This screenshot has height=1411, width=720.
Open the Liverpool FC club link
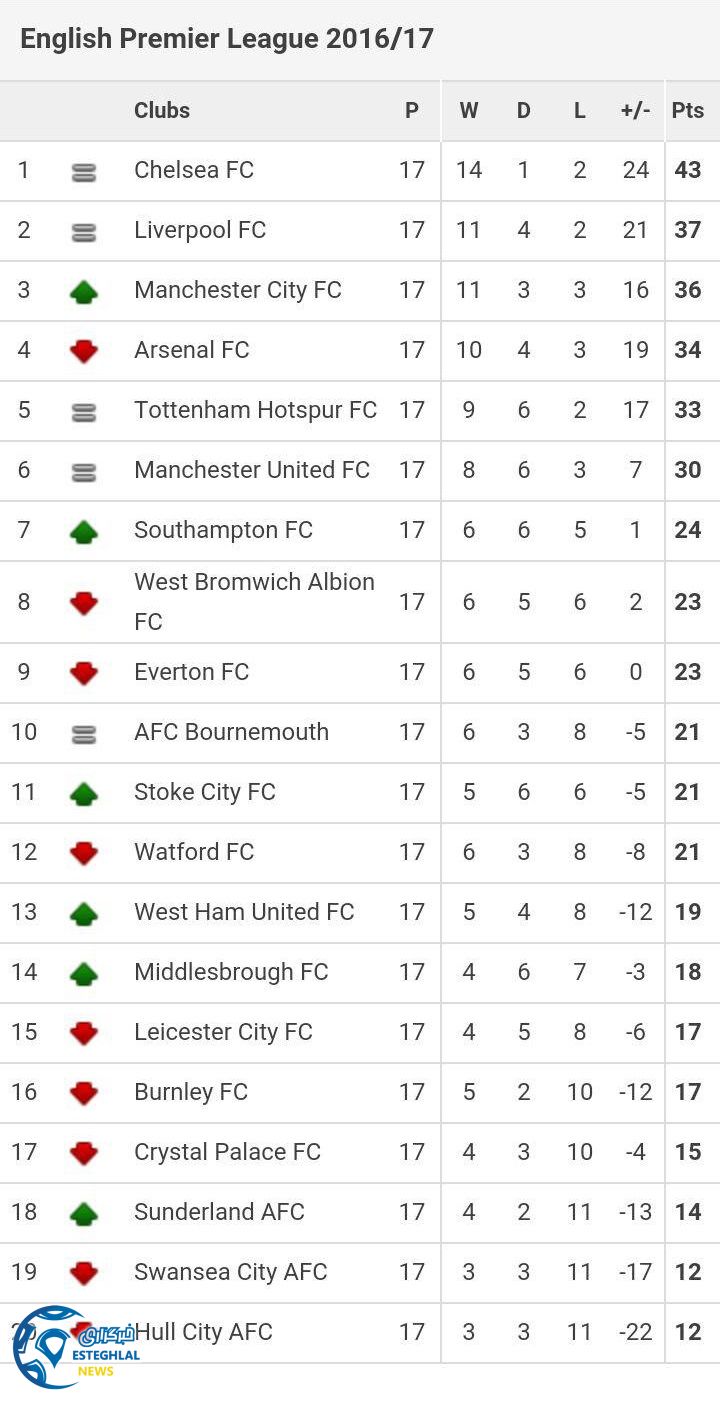pos(200,230)
